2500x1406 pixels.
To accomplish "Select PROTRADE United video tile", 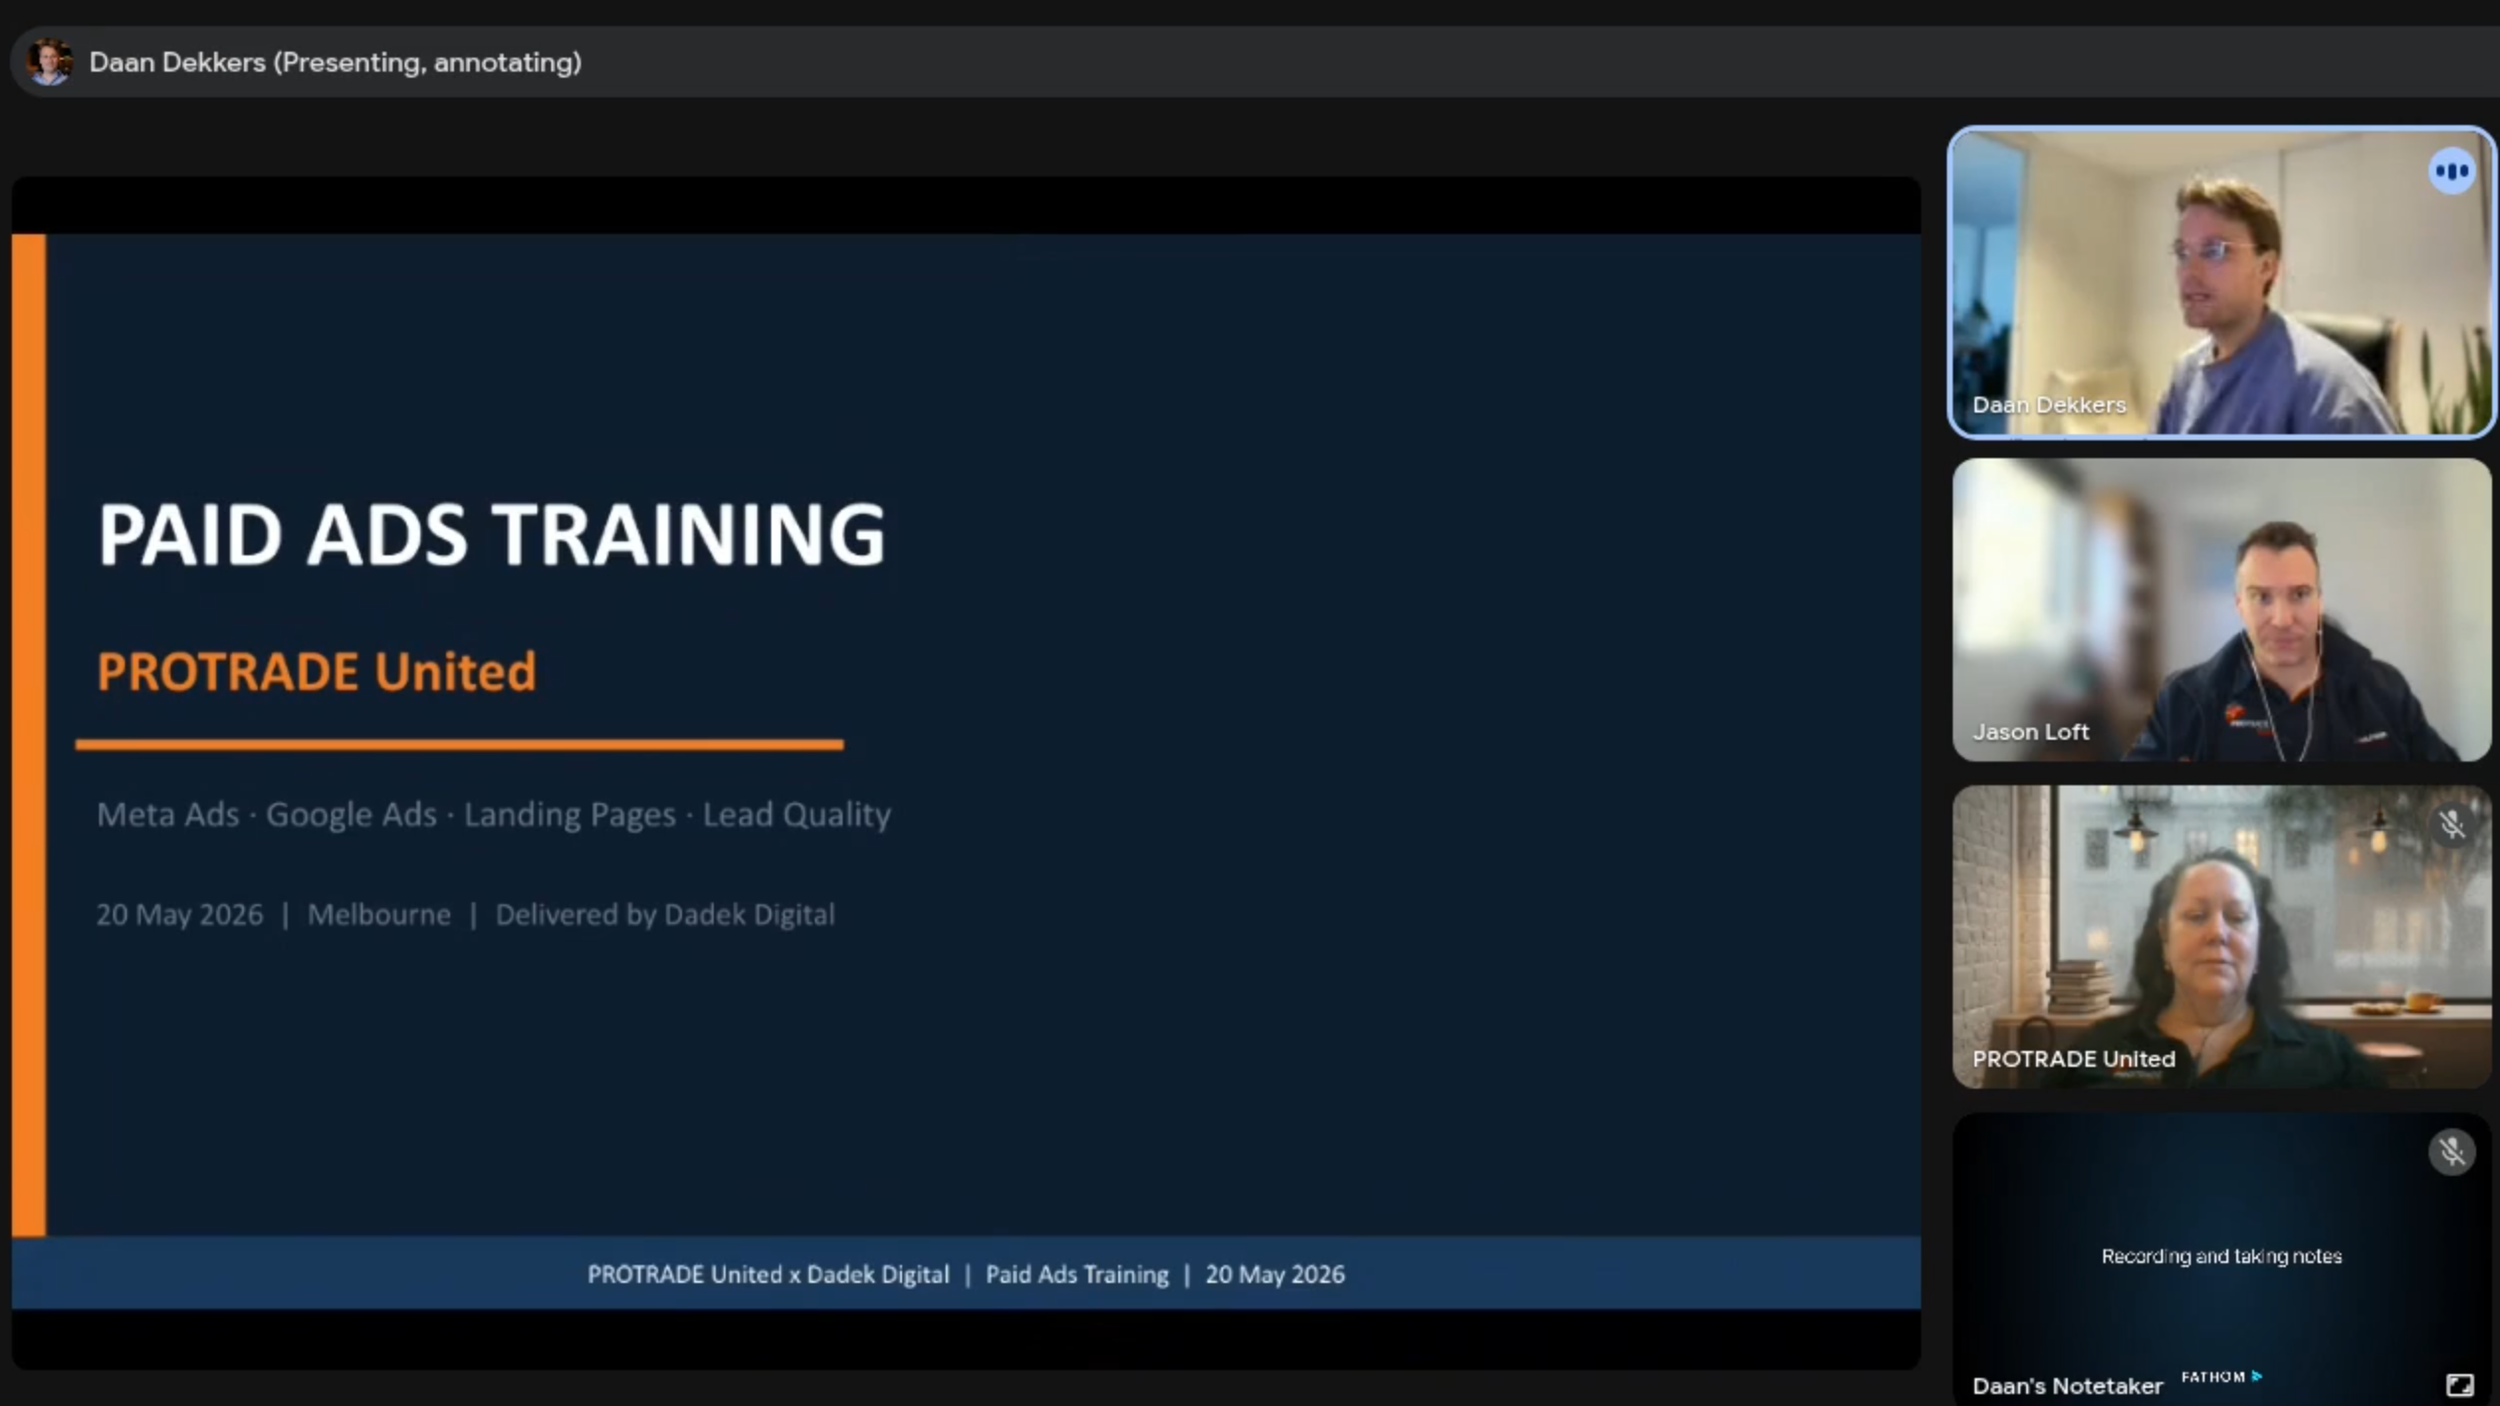I will pyautogui.click(x=2221, y=937).
